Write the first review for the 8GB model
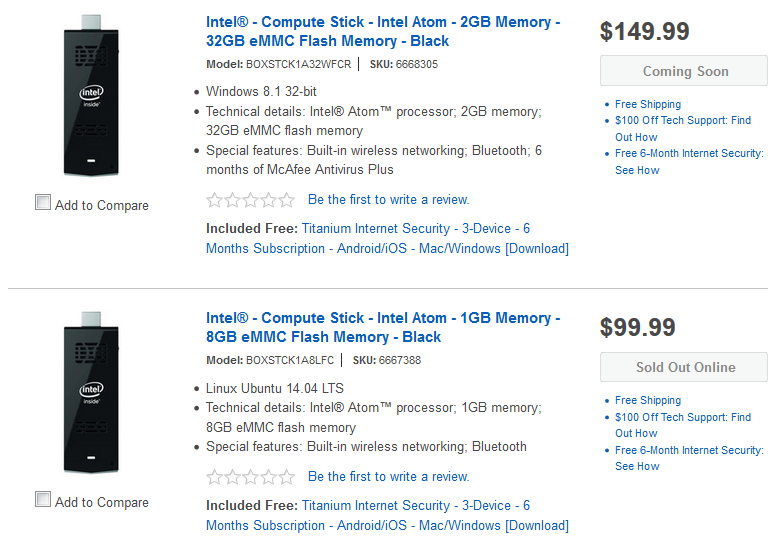Viewport: 778px width, 546px height. [x=388, y=477]
